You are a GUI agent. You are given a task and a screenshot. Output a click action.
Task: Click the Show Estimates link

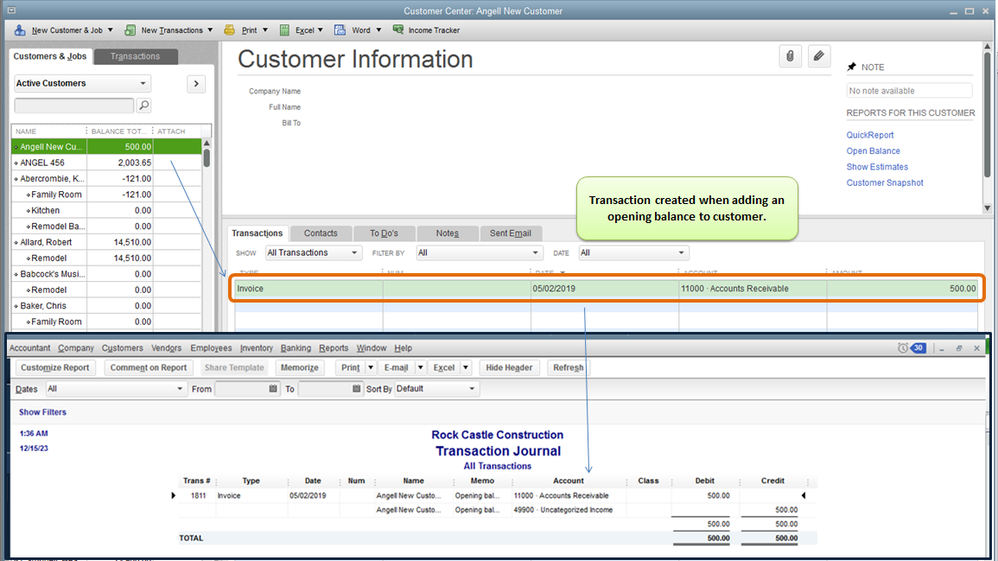877,167
